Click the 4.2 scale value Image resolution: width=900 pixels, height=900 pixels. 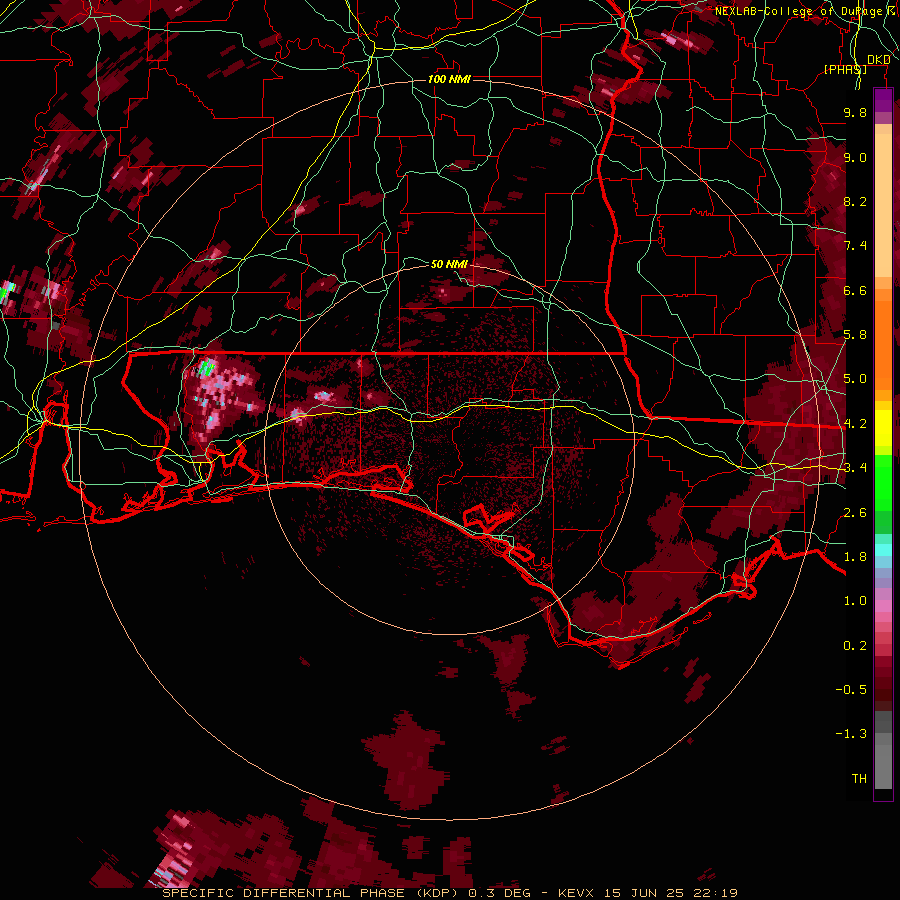(855, 424)
